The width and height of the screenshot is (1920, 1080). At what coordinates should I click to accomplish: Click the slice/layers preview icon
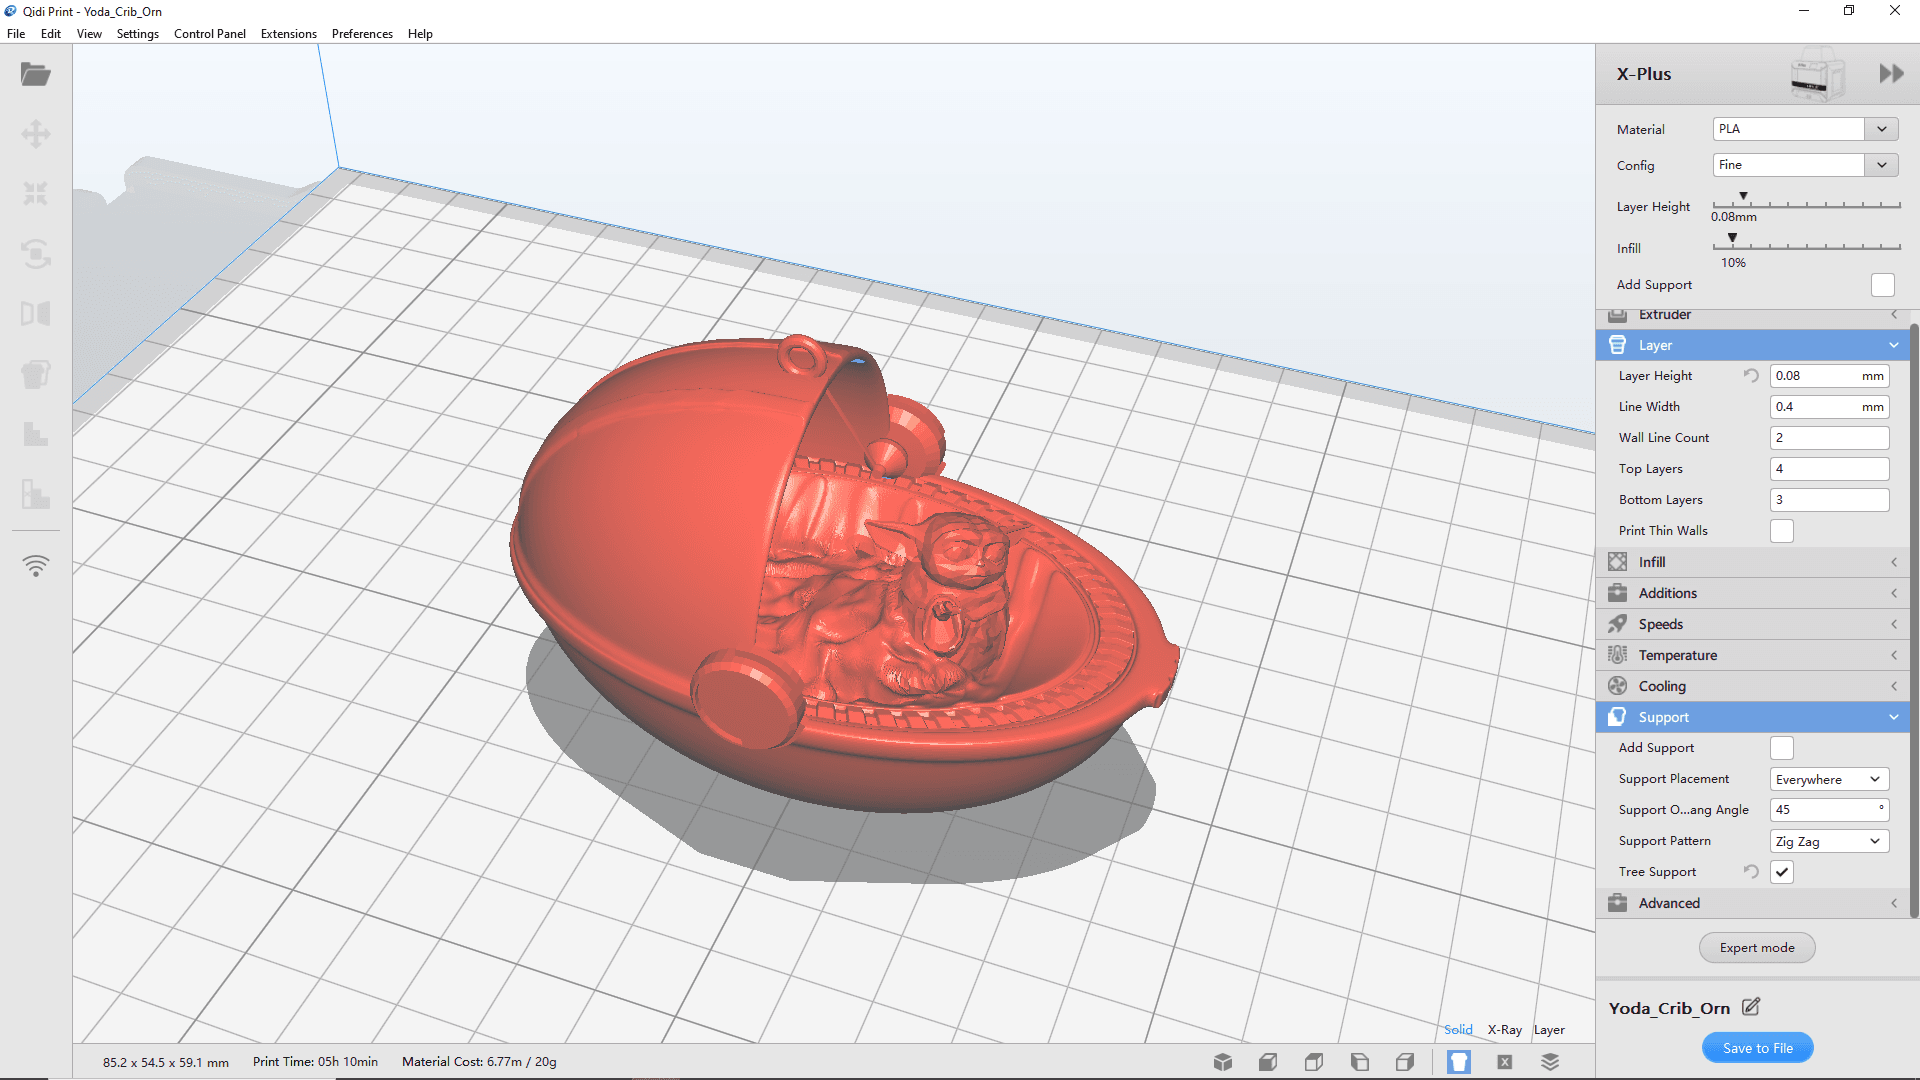click(x=1549, y=1062)
